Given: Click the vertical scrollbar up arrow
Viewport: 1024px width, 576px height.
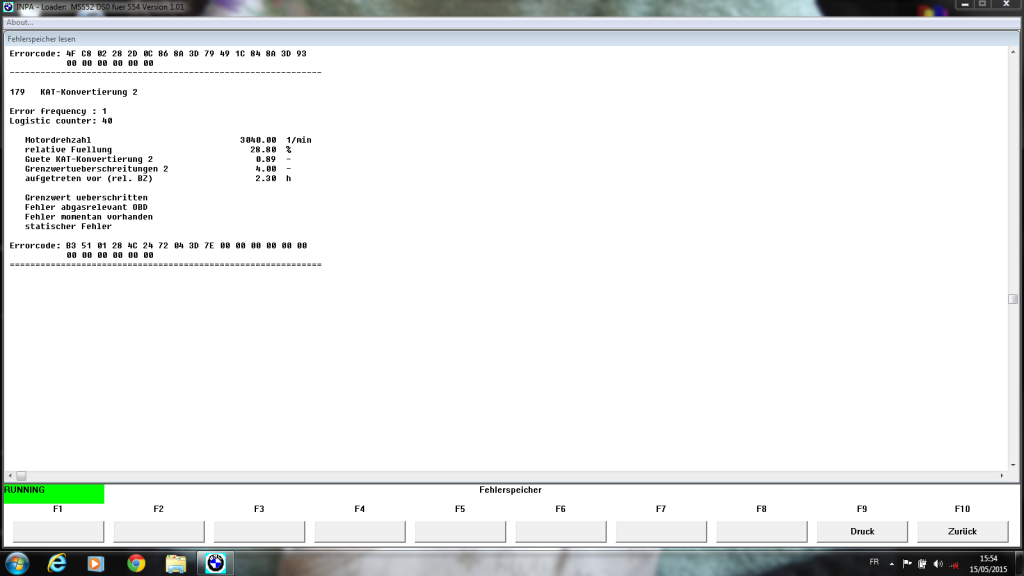Looking at the screenshot, I should 1013,52.
